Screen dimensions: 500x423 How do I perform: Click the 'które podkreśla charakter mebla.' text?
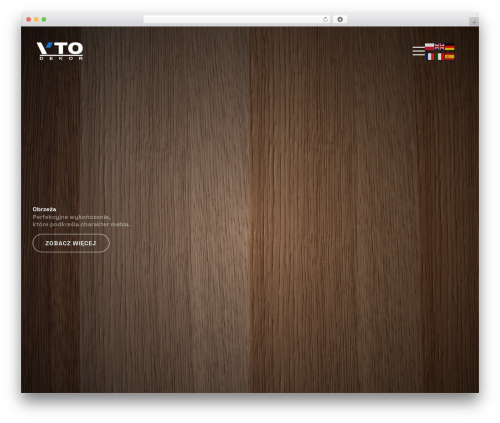tap(81, 224)
